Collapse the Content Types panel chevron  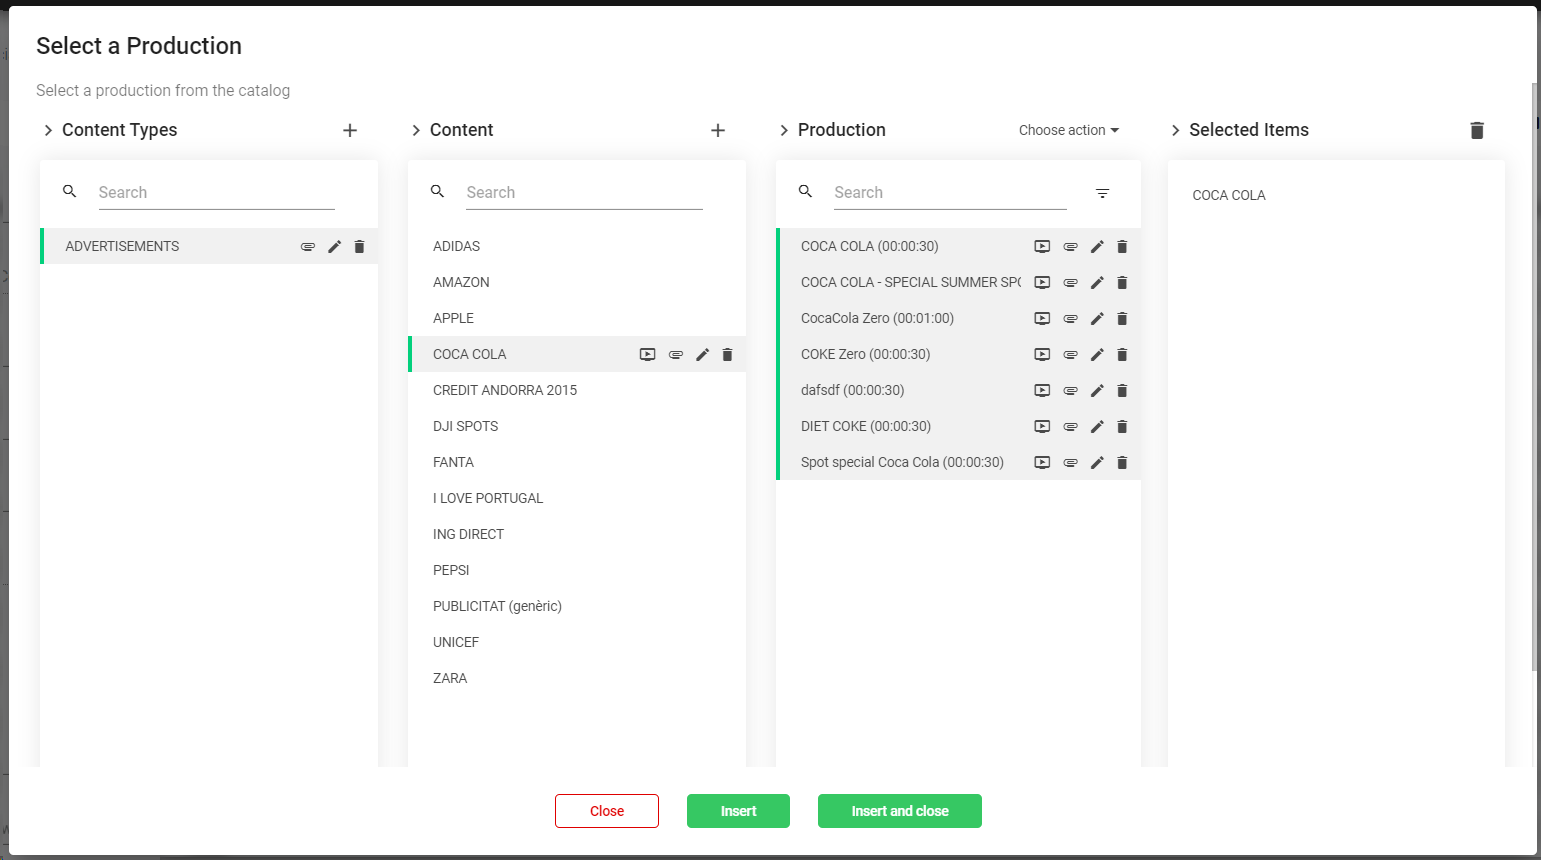click(48, 130)
